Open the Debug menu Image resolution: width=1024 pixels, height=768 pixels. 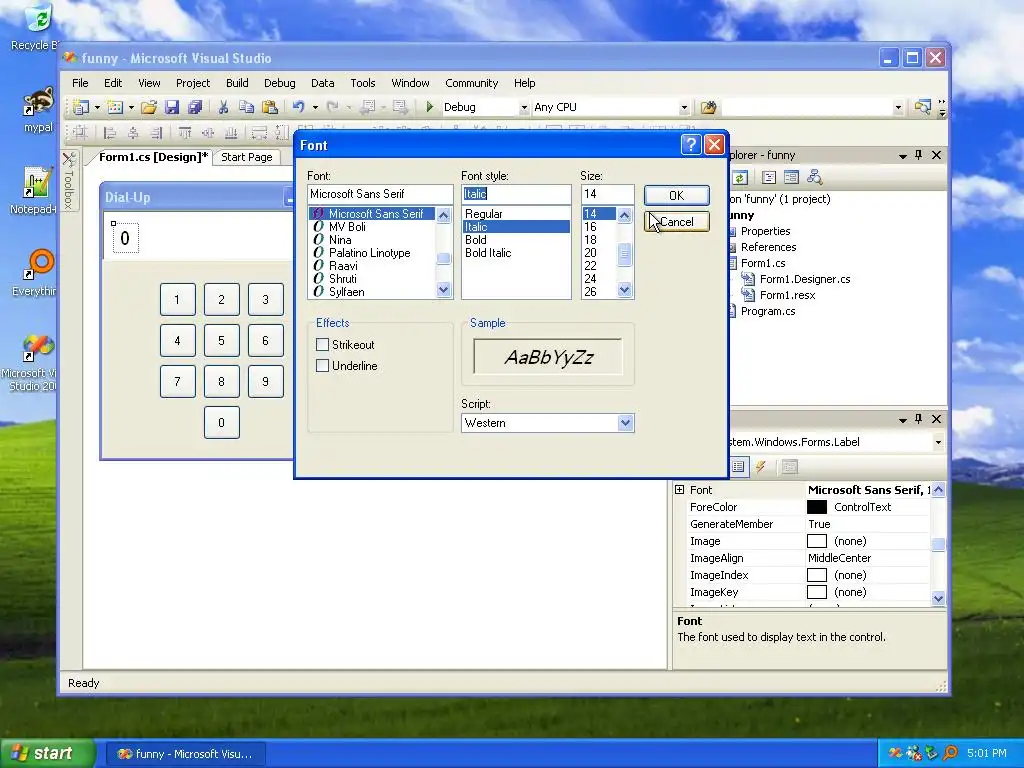click(280, 83)
